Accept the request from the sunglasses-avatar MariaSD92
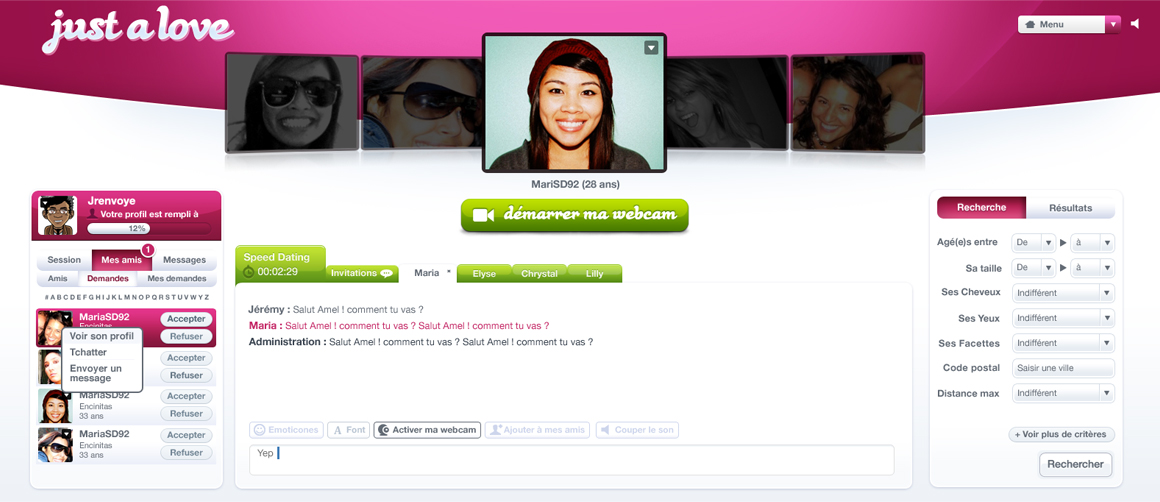 coord(186,435)
